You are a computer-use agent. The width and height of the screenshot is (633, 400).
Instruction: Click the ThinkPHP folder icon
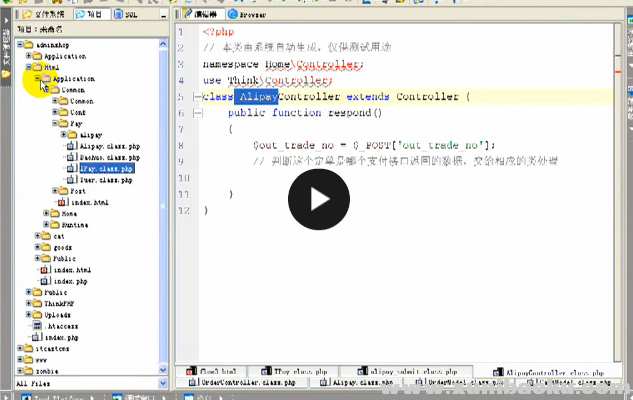(37, 304)
